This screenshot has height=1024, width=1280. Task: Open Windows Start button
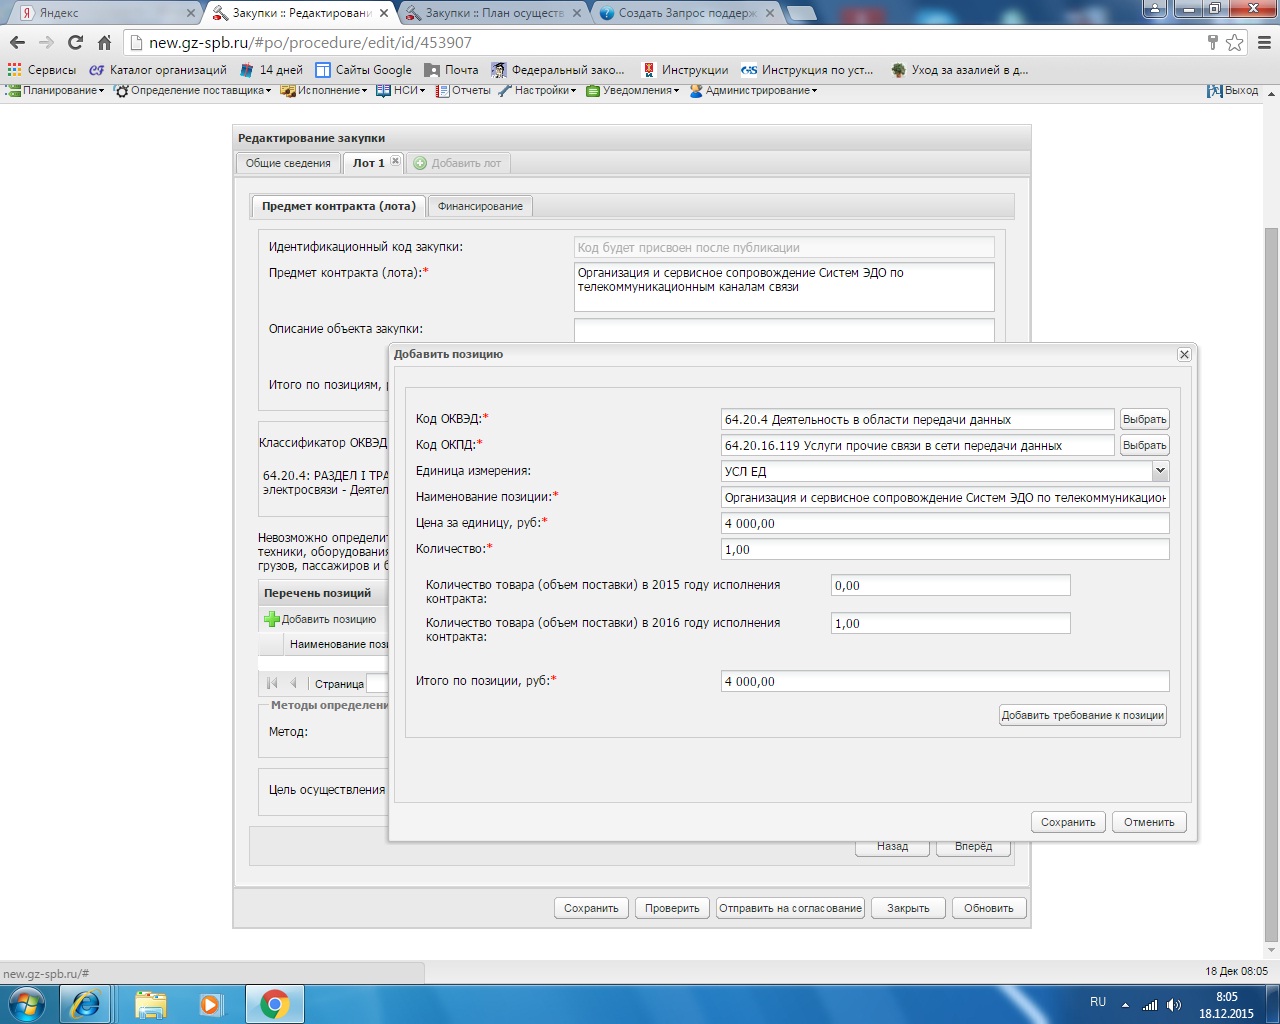pos(27,1003)
